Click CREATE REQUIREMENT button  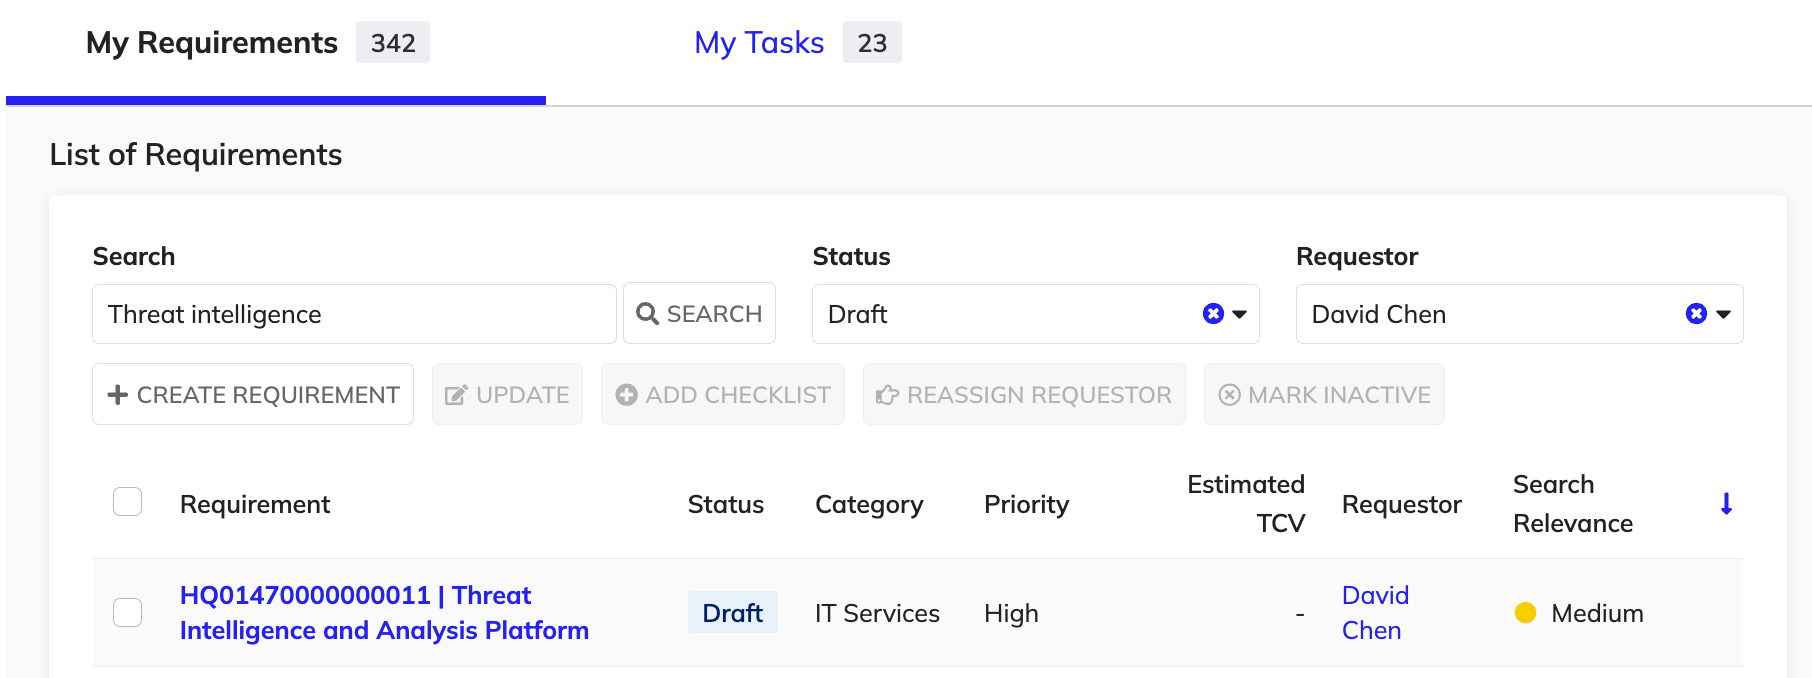pyautogui.click(x=253, y=395)
